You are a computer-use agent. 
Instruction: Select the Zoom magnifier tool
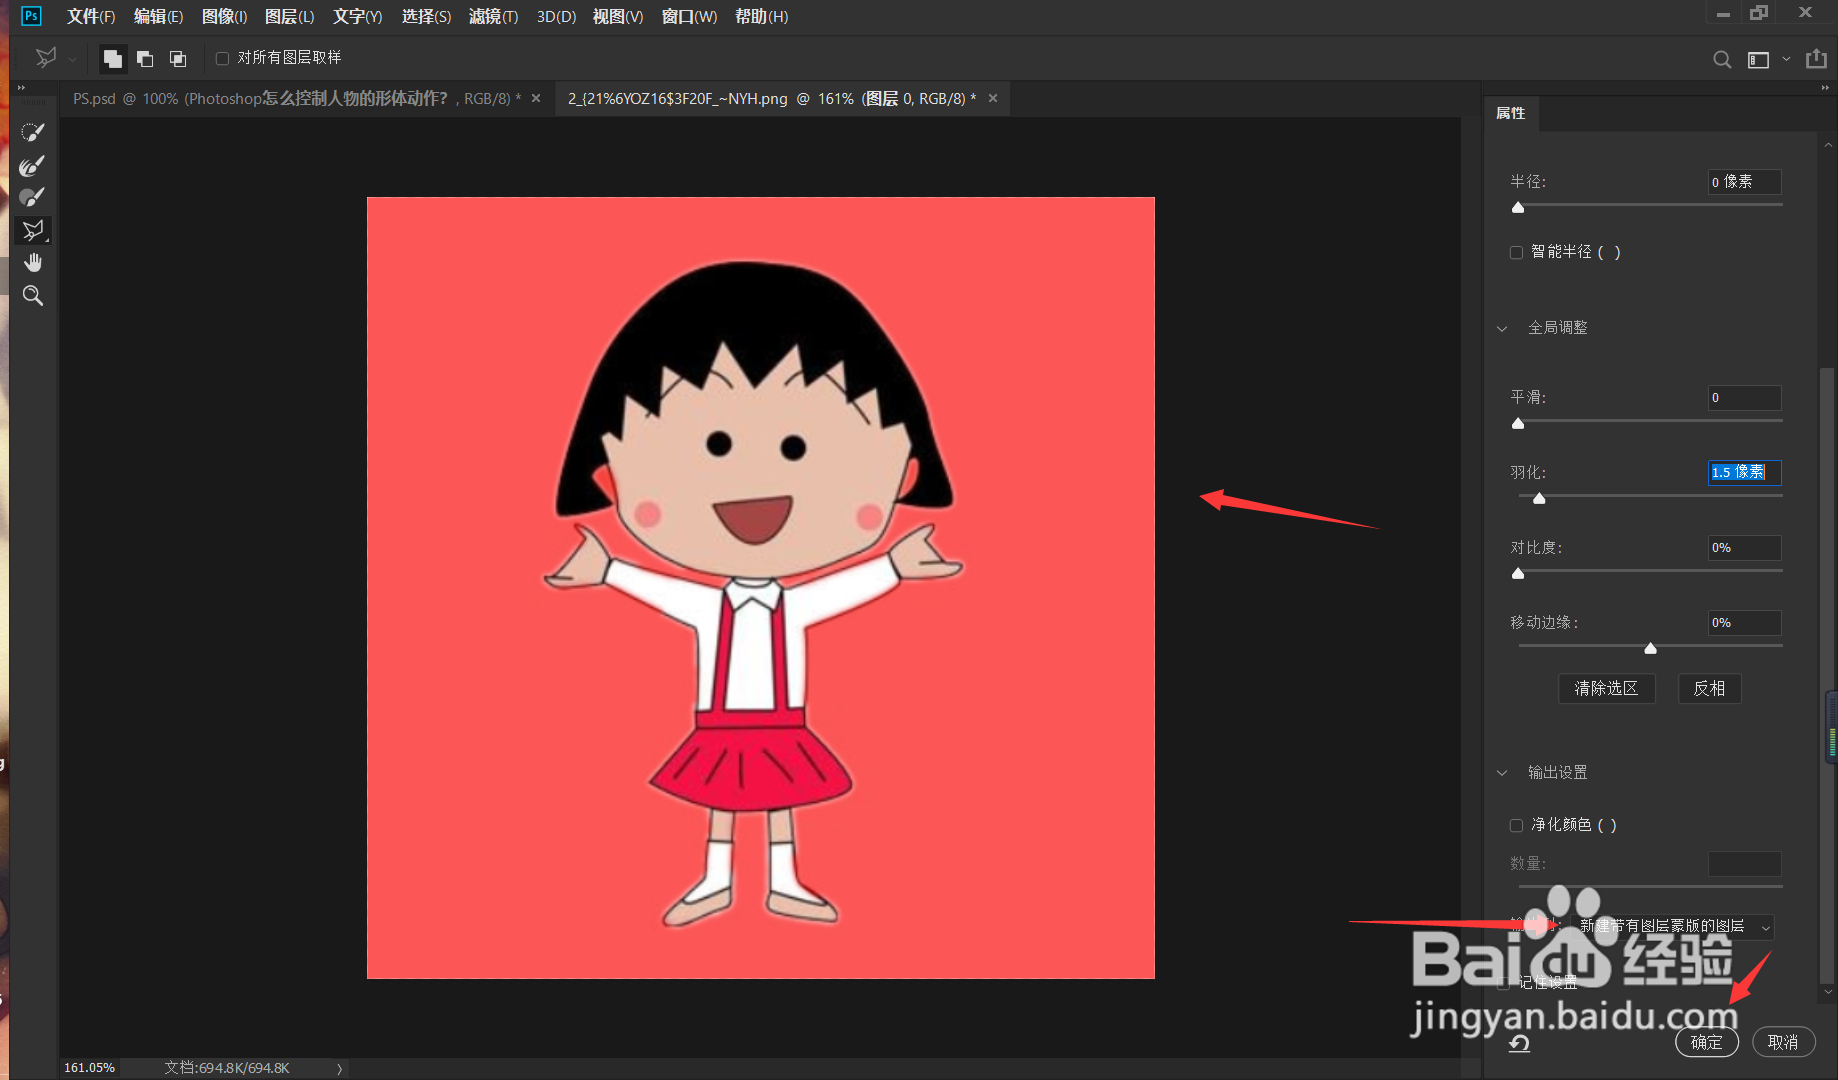click(33, 296)
